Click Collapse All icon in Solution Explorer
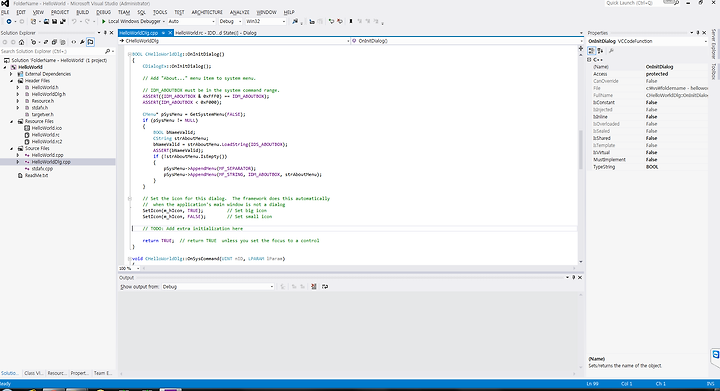The width and height of the screenshot is (720, 391). click(x=54, y=42)
